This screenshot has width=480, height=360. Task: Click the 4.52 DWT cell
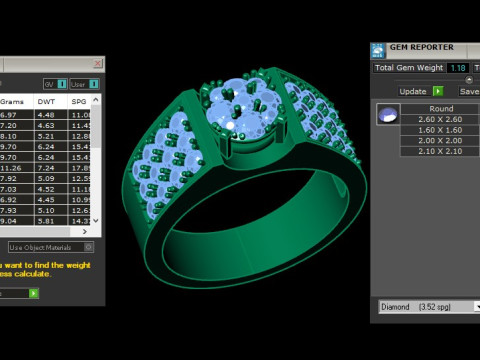pyautogui.click(x=51, y=189)
